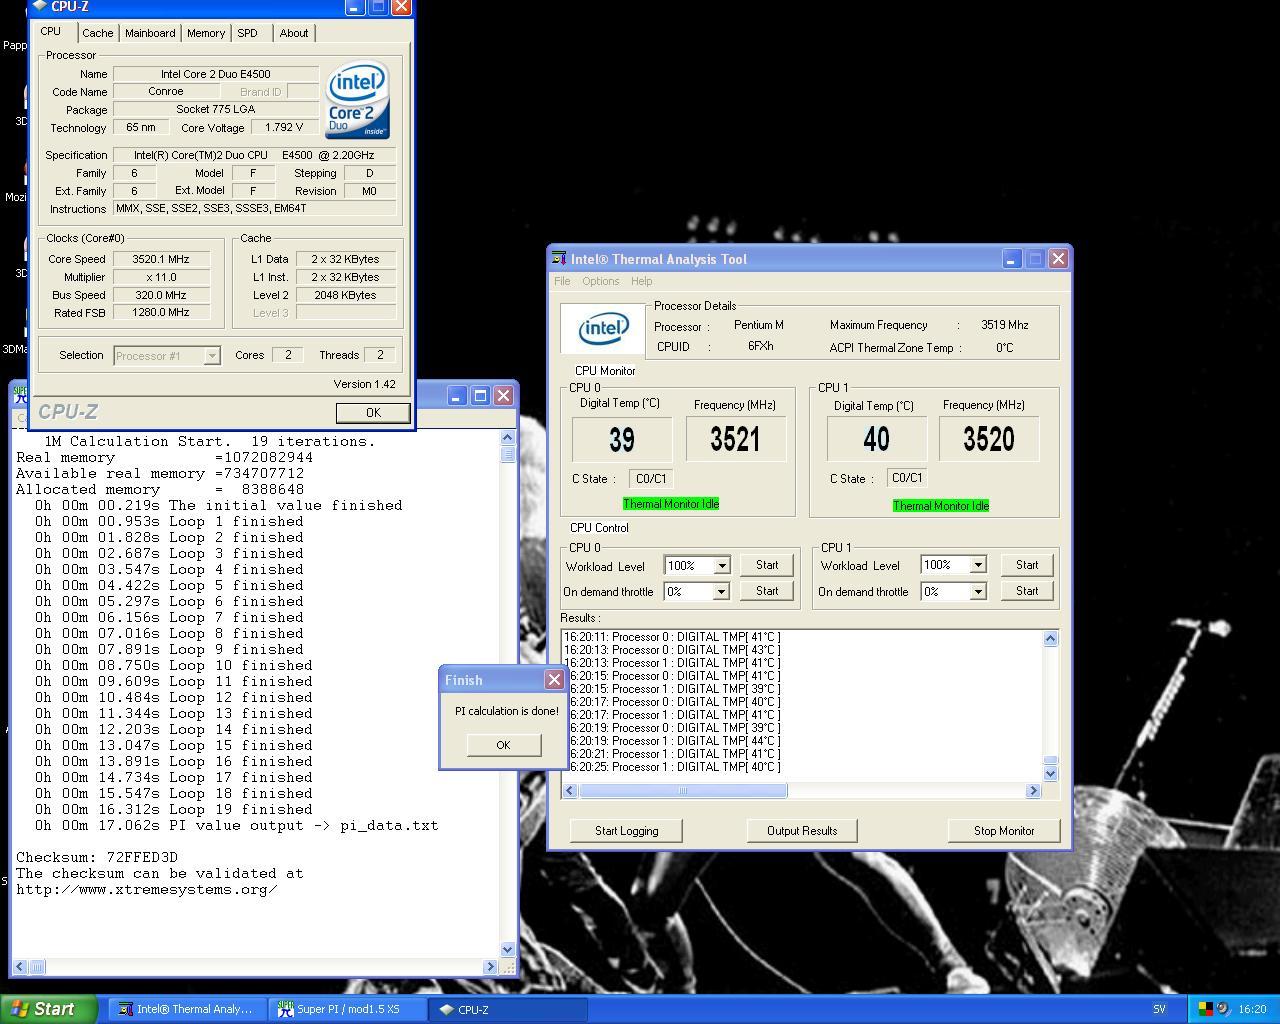The width and height of the screenshot is (1280, 1024).
Task: Click the OK button in CPU-Z
Action: click(x=373, y=413)
